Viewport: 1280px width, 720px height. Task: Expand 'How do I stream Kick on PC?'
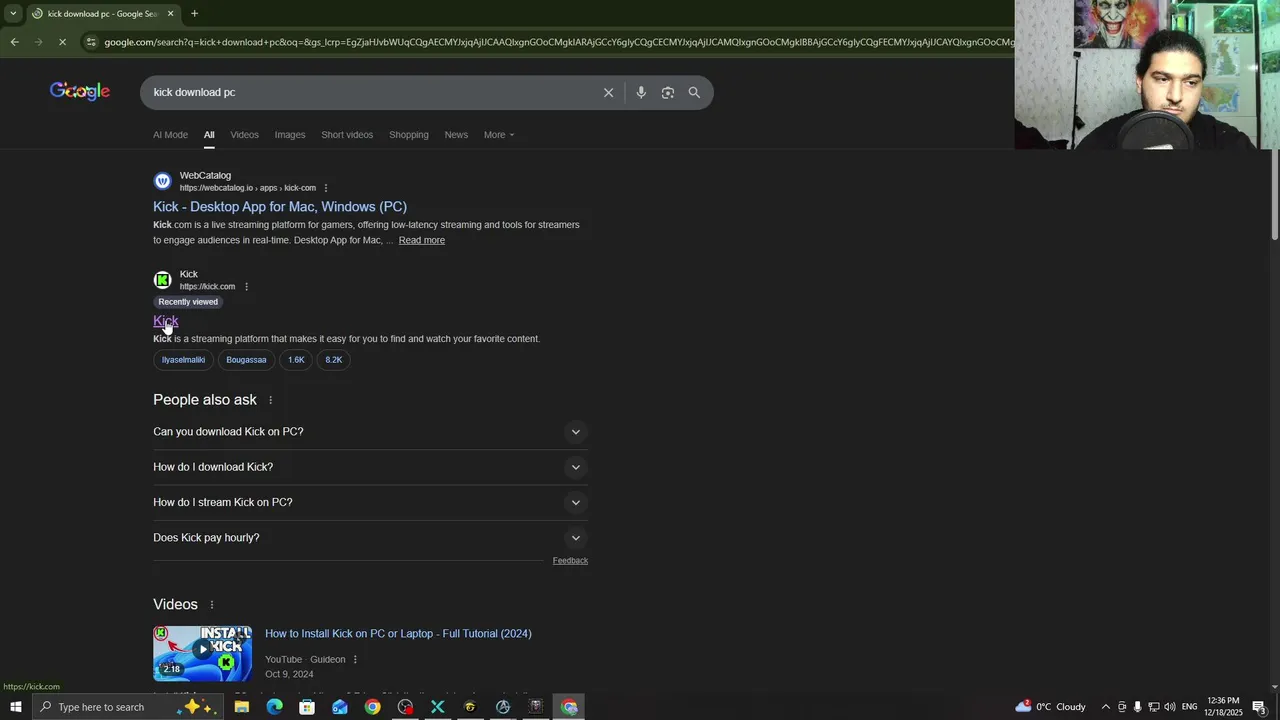tap(370, 502)
